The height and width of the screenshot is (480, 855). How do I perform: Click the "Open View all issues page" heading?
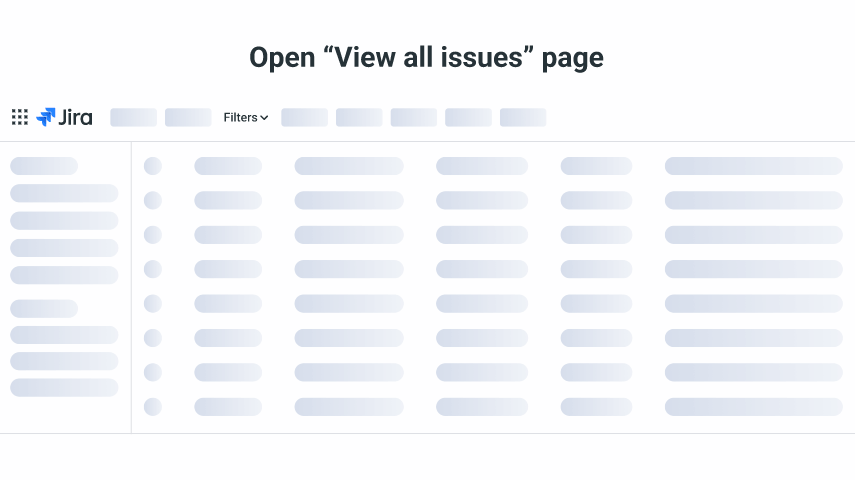[x=426, y=58]
